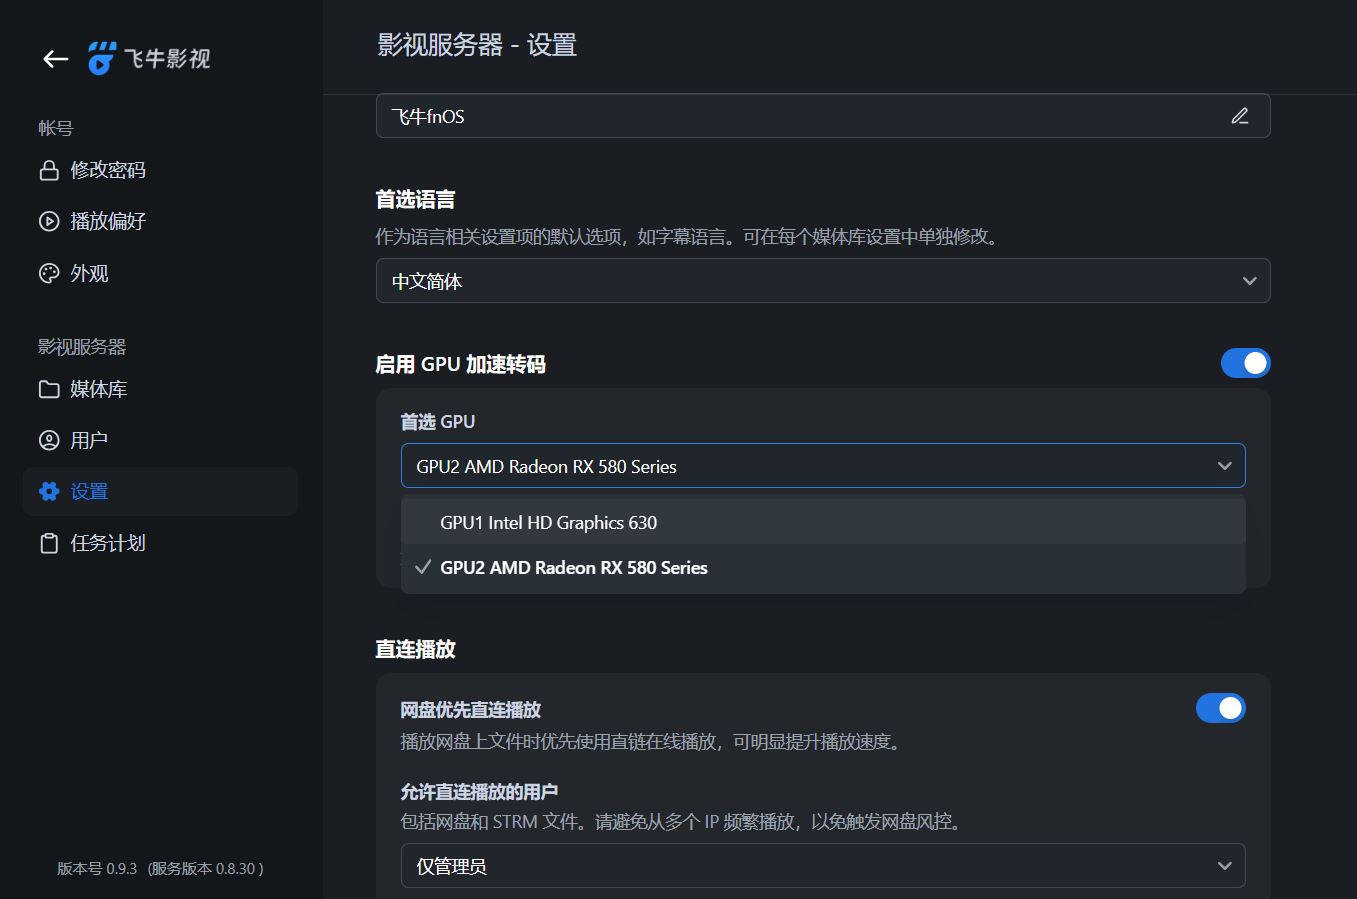Choose GPU1 Intel HD Graphics 630 option
The width and height of the screenshot is (1357, 899).
(x=823, y=522)
